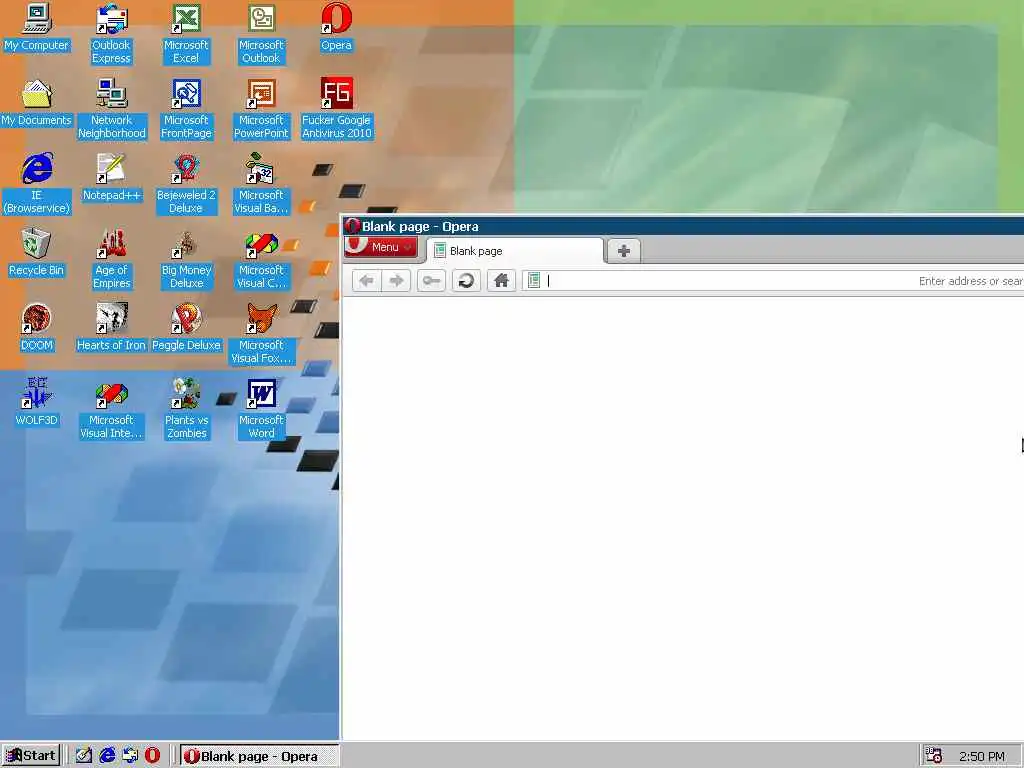
Task: Select the Microsoft Visual FoxPro shortcut
Action: point(261,334)
